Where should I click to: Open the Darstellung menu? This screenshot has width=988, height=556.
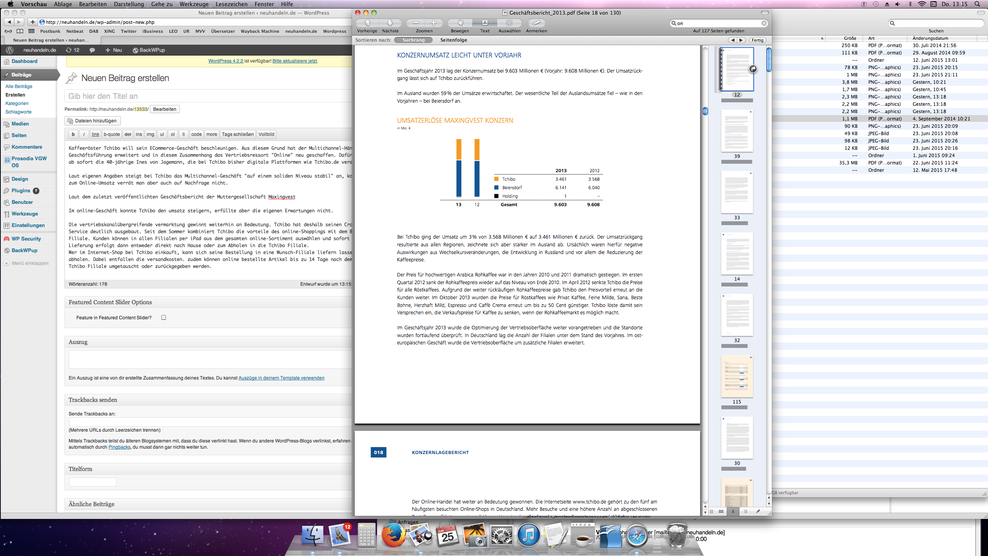pyautogui.click(x=129, y=4)
